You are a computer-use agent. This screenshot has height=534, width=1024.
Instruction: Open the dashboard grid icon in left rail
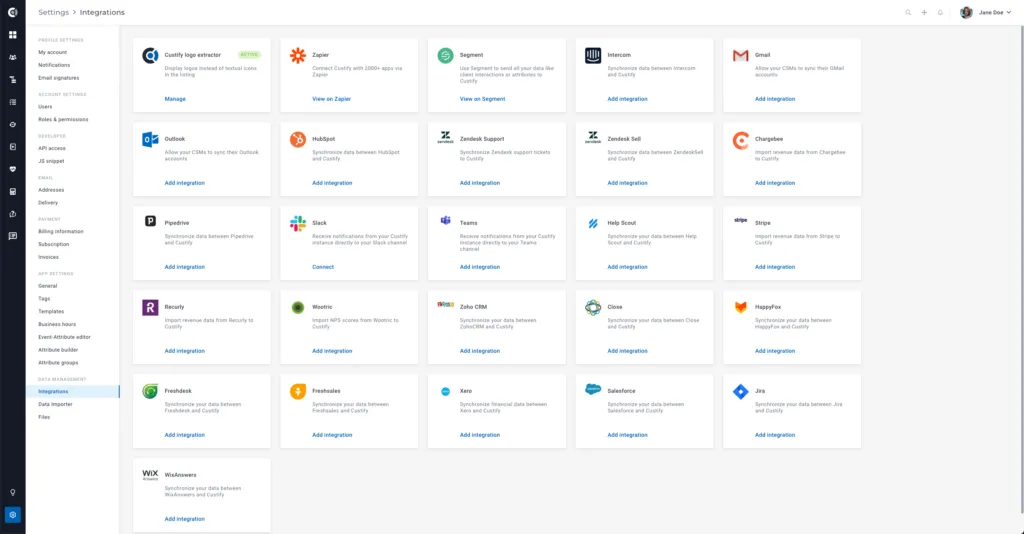point(12,35)
